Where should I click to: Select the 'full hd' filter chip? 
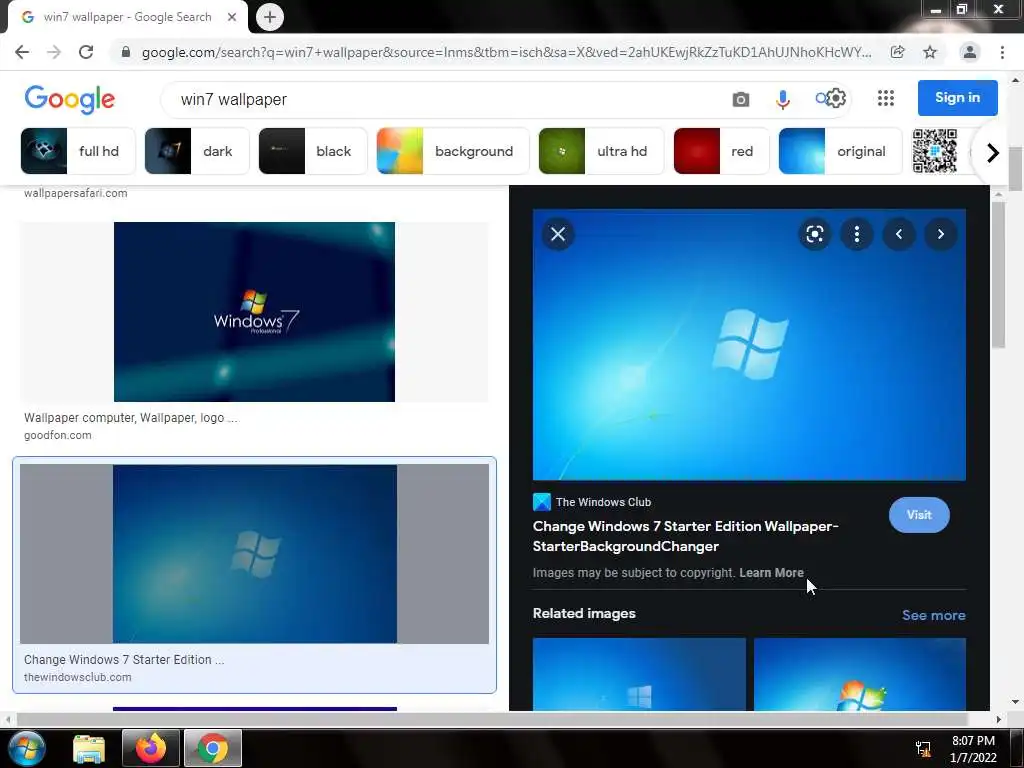tap(78, 151)
